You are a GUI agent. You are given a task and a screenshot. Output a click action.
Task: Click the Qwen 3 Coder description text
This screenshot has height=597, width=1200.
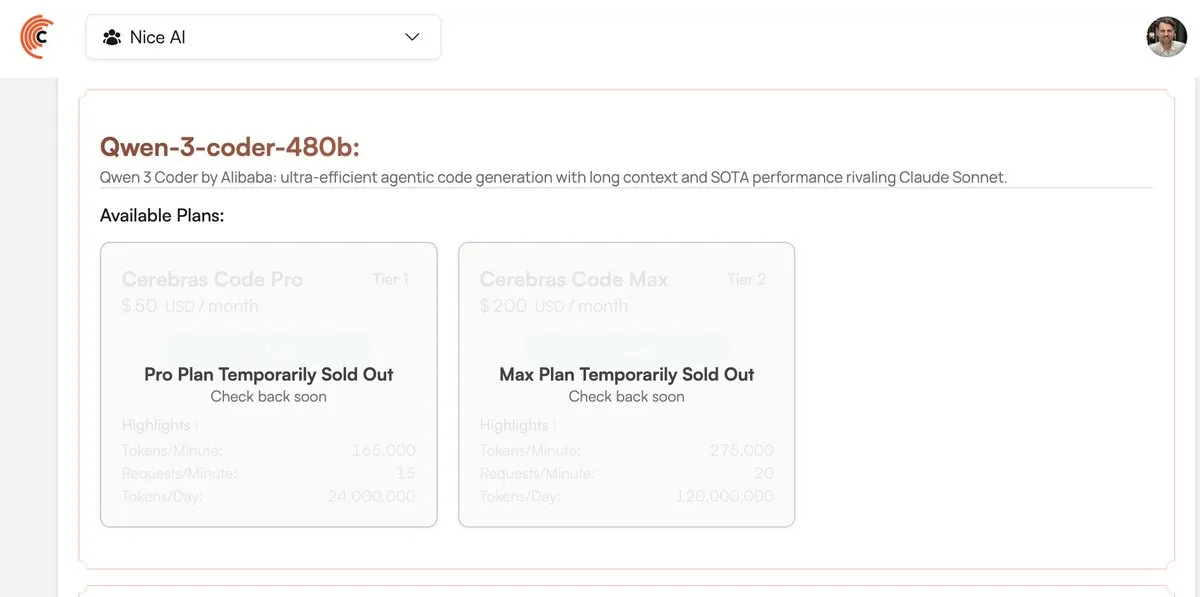click(553, 177)
